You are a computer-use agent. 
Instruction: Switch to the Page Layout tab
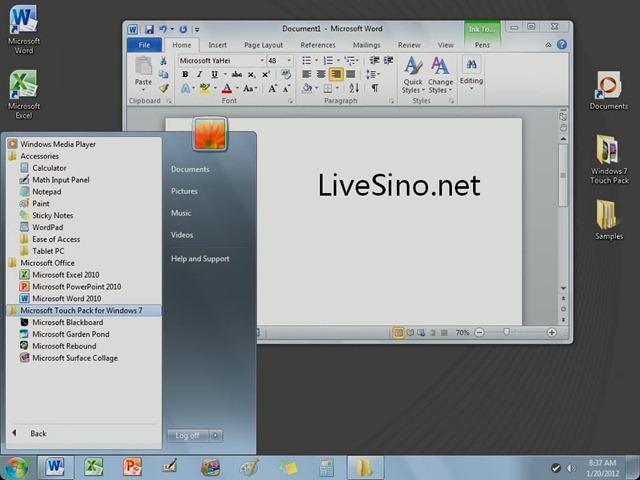[x=263, y=45]
